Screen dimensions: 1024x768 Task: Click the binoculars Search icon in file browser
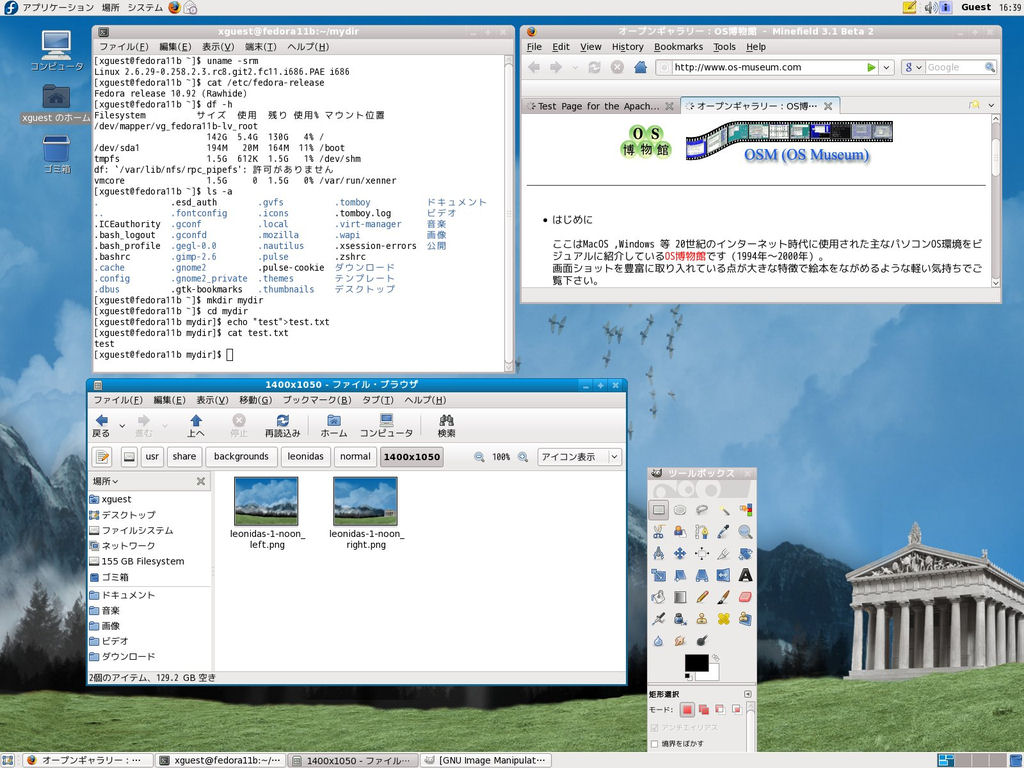(447, 425)
